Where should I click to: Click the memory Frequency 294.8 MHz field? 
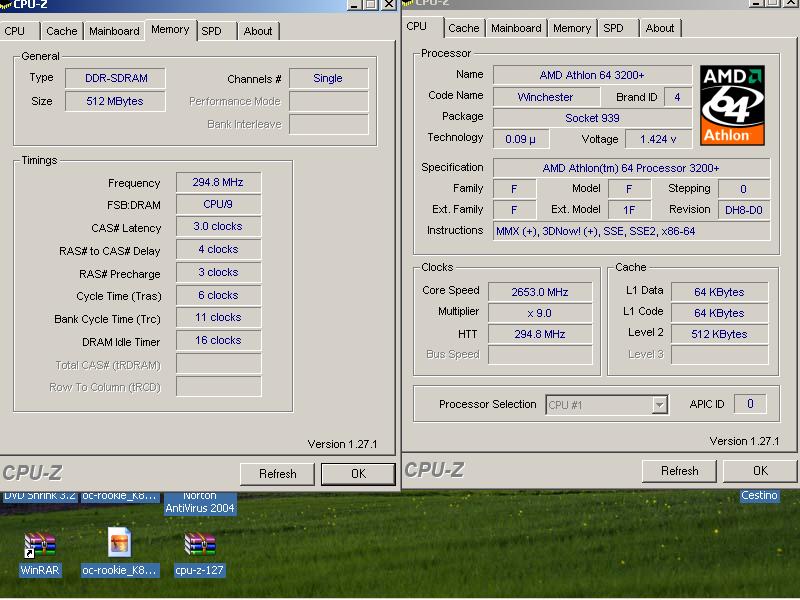218,182
